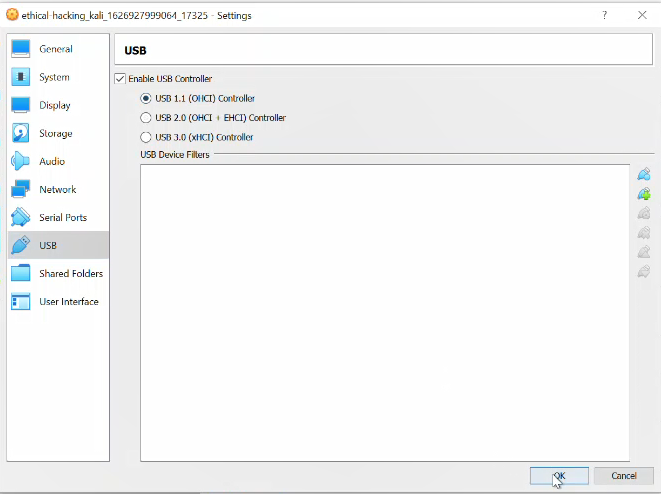Select the Storage settings category
Screen dimensions: 661x494
58,133
